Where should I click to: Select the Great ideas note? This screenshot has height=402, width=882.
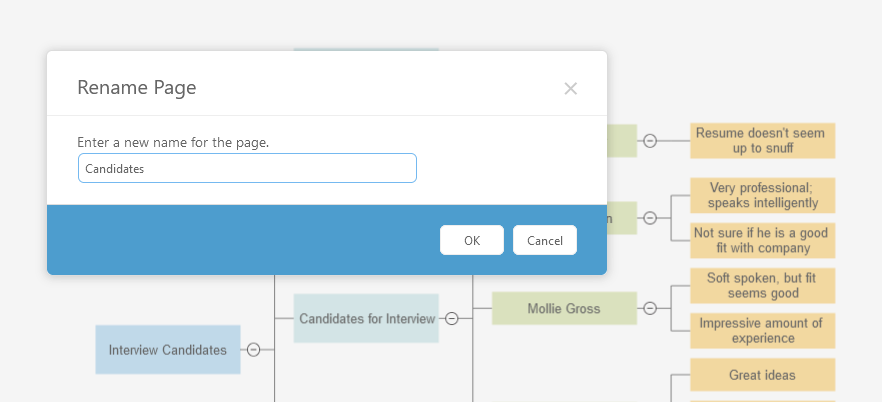(763, 375)
